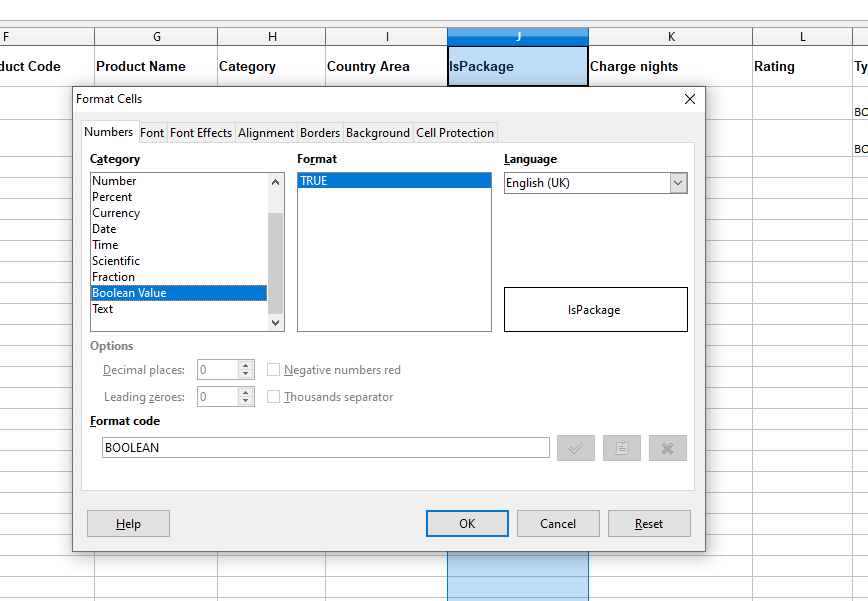Image resolution: width=868 pixels, height=601 pixels.
Task: Select Percent in the Category list
Action: [179, 197]
